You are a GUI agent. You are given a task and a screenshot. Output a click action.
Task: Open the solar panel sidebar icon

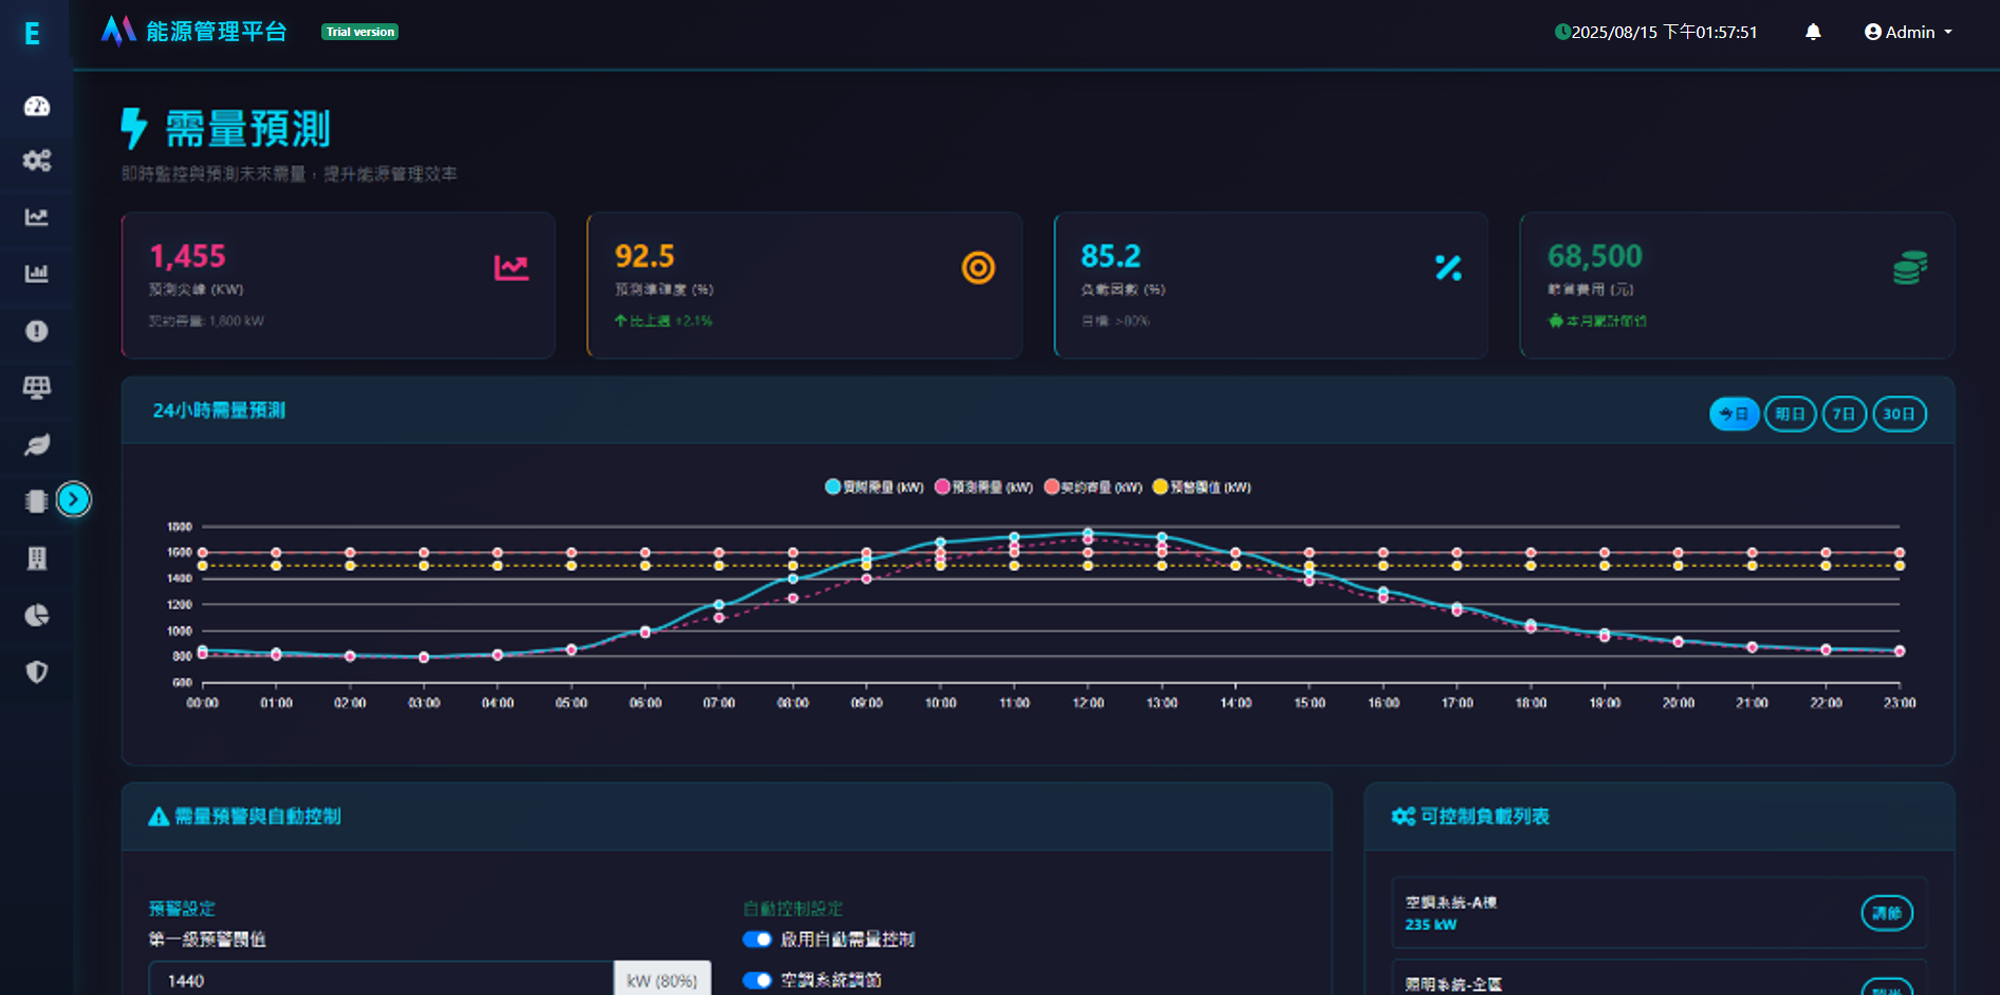[37, 387]
